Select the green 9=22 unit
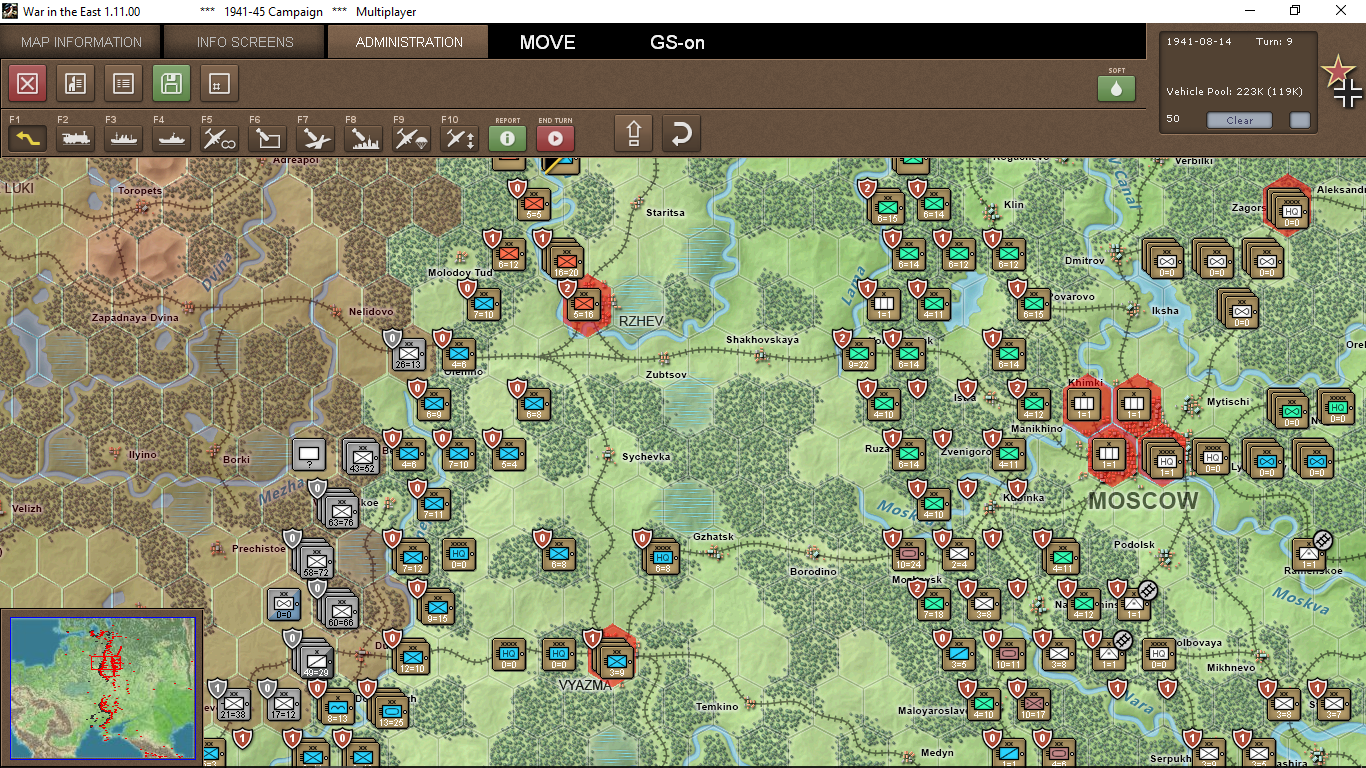 [859, 354]
